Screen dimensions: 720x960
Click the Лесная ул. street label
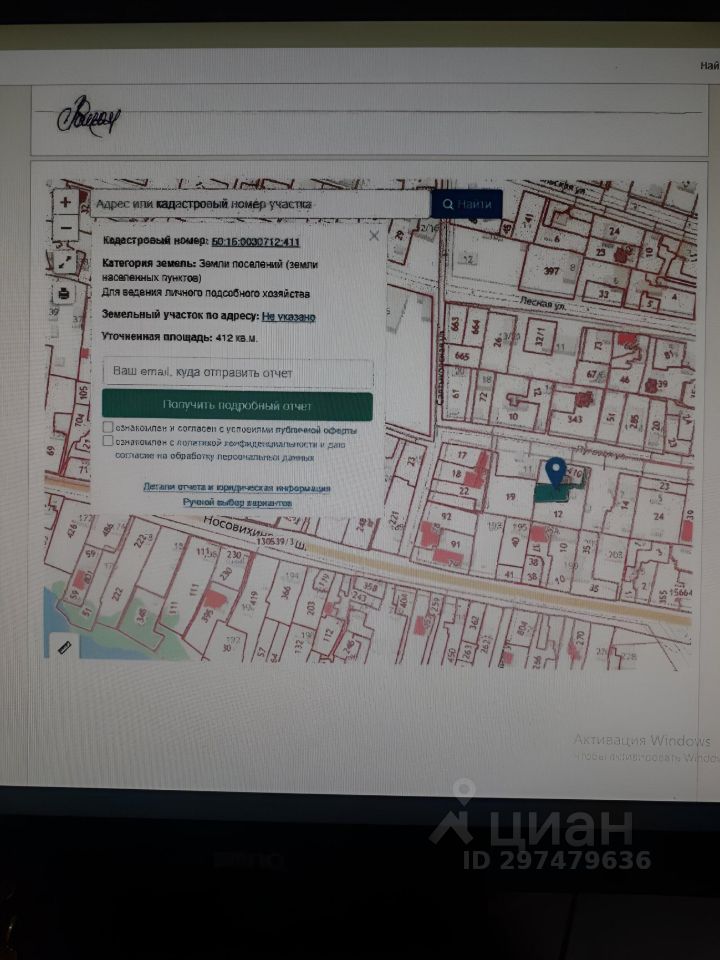click(544, 303)
